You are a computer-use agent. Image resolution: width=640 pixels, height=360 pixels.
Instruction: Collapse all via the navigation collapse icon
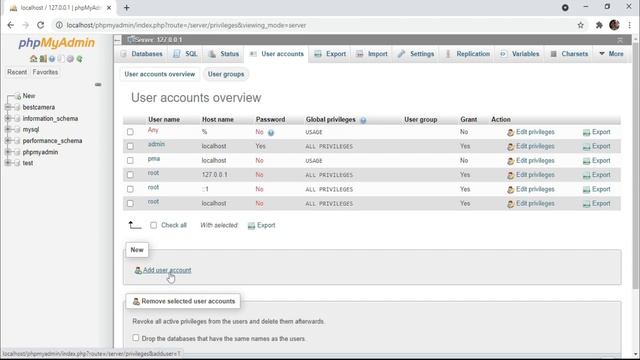pos(98,84)
